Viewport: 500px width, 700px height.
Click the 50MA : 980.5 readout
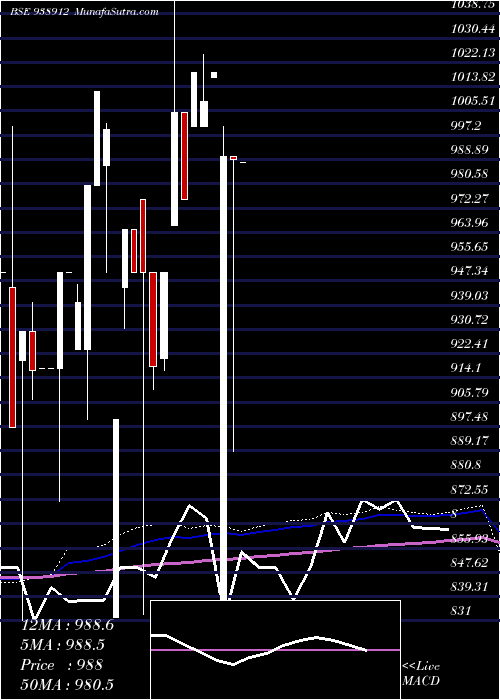point(67,684)
